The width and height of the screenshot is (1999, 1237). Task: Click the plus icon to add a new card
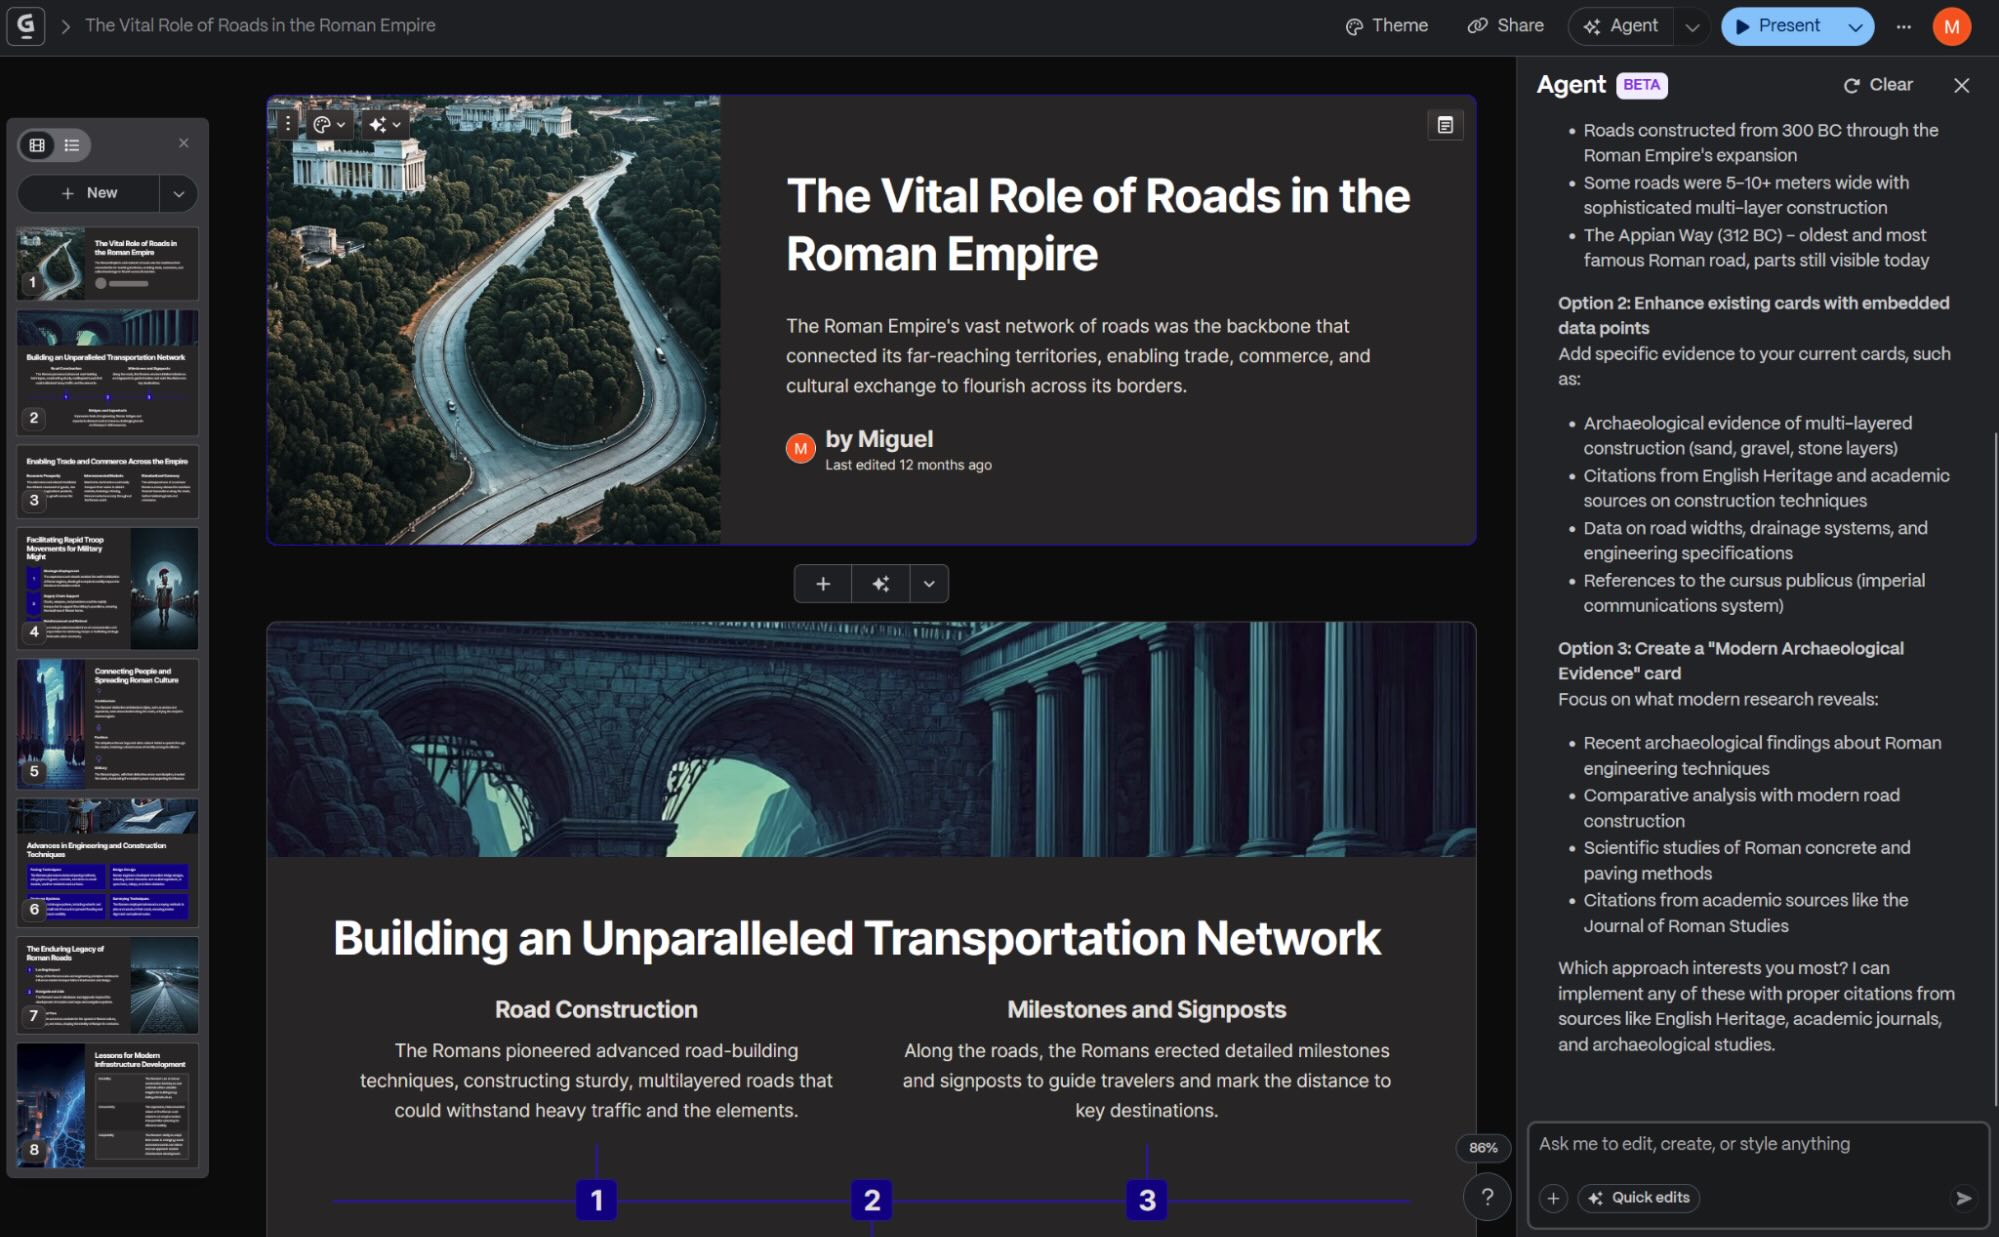click(x=822, y=583)
